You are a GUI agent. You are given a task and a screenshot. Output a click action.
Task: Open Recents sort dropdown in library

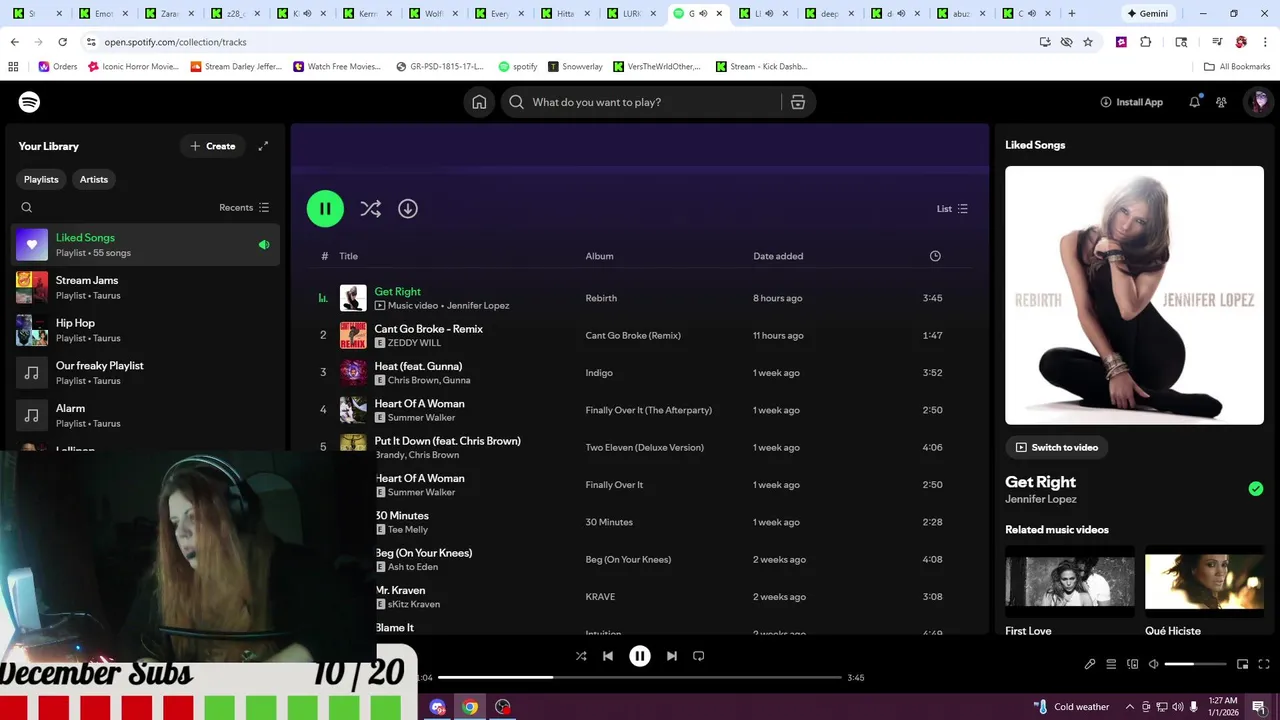pos(244,208)
